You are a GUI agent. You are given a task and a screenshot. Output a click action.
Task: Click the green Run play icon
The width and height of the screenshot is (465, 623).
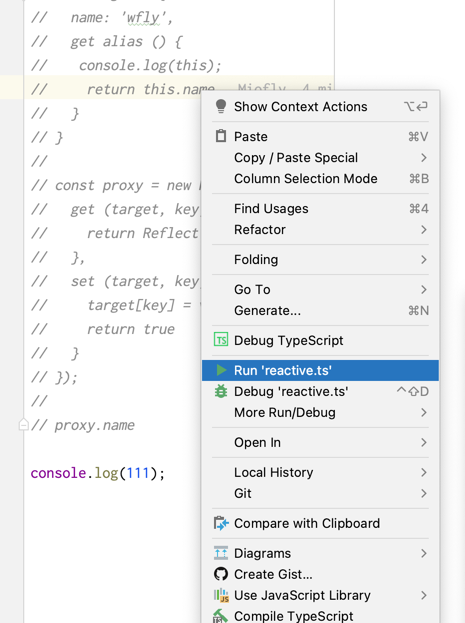[221, 370]
